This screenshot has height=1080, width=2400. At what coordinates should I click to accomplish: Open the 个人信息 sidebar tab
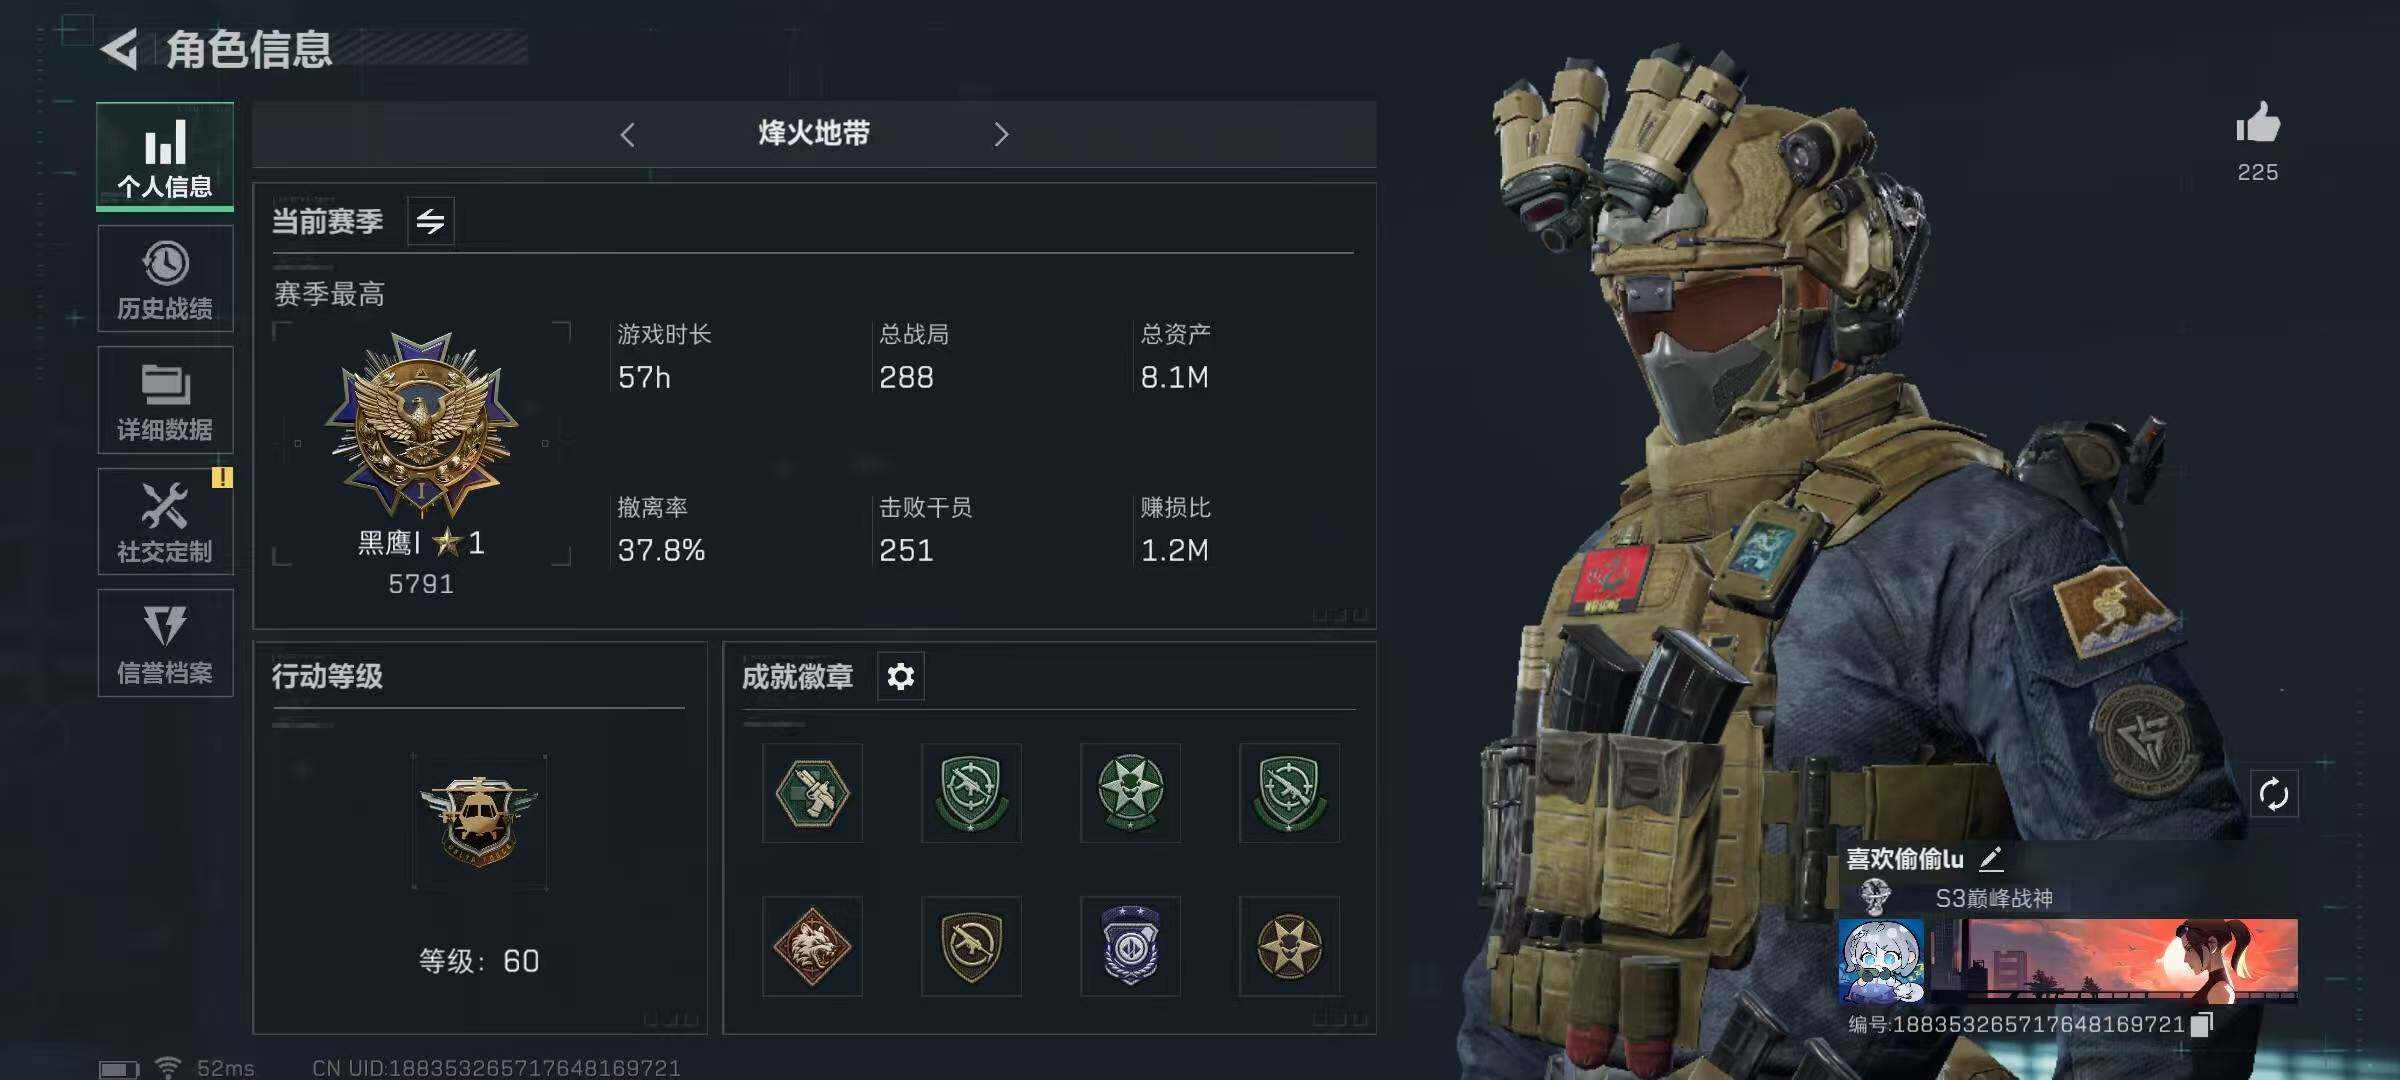(165, 157)
